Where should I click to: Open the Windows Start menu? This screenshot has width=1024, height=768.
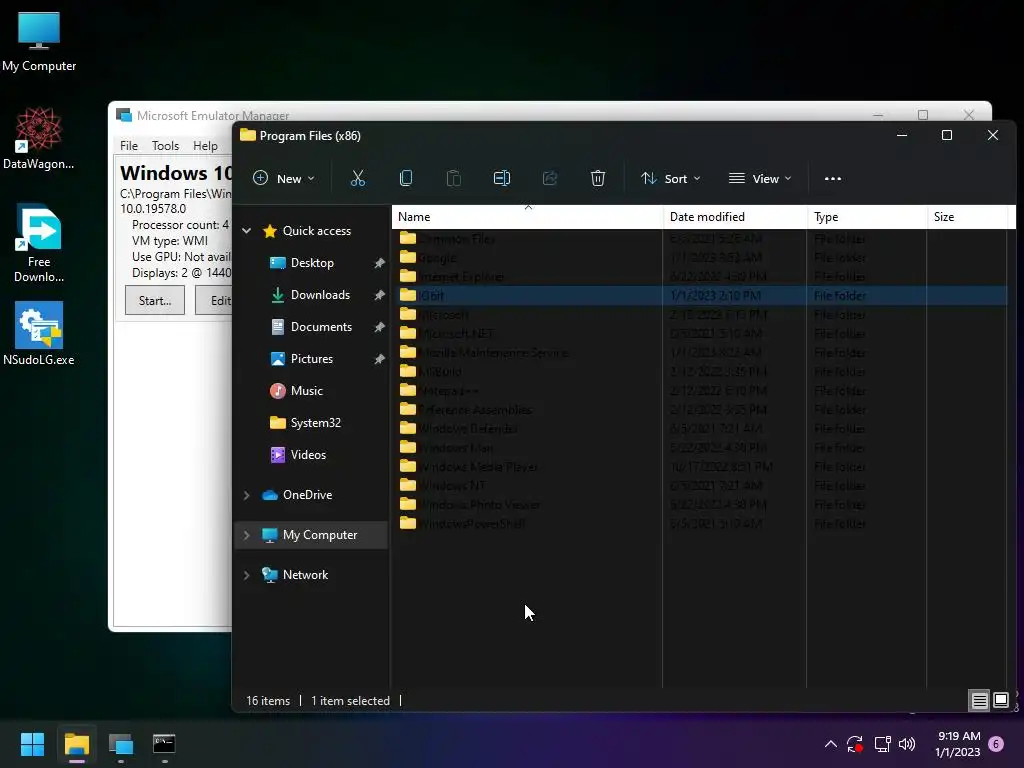(x=32, y=744)
